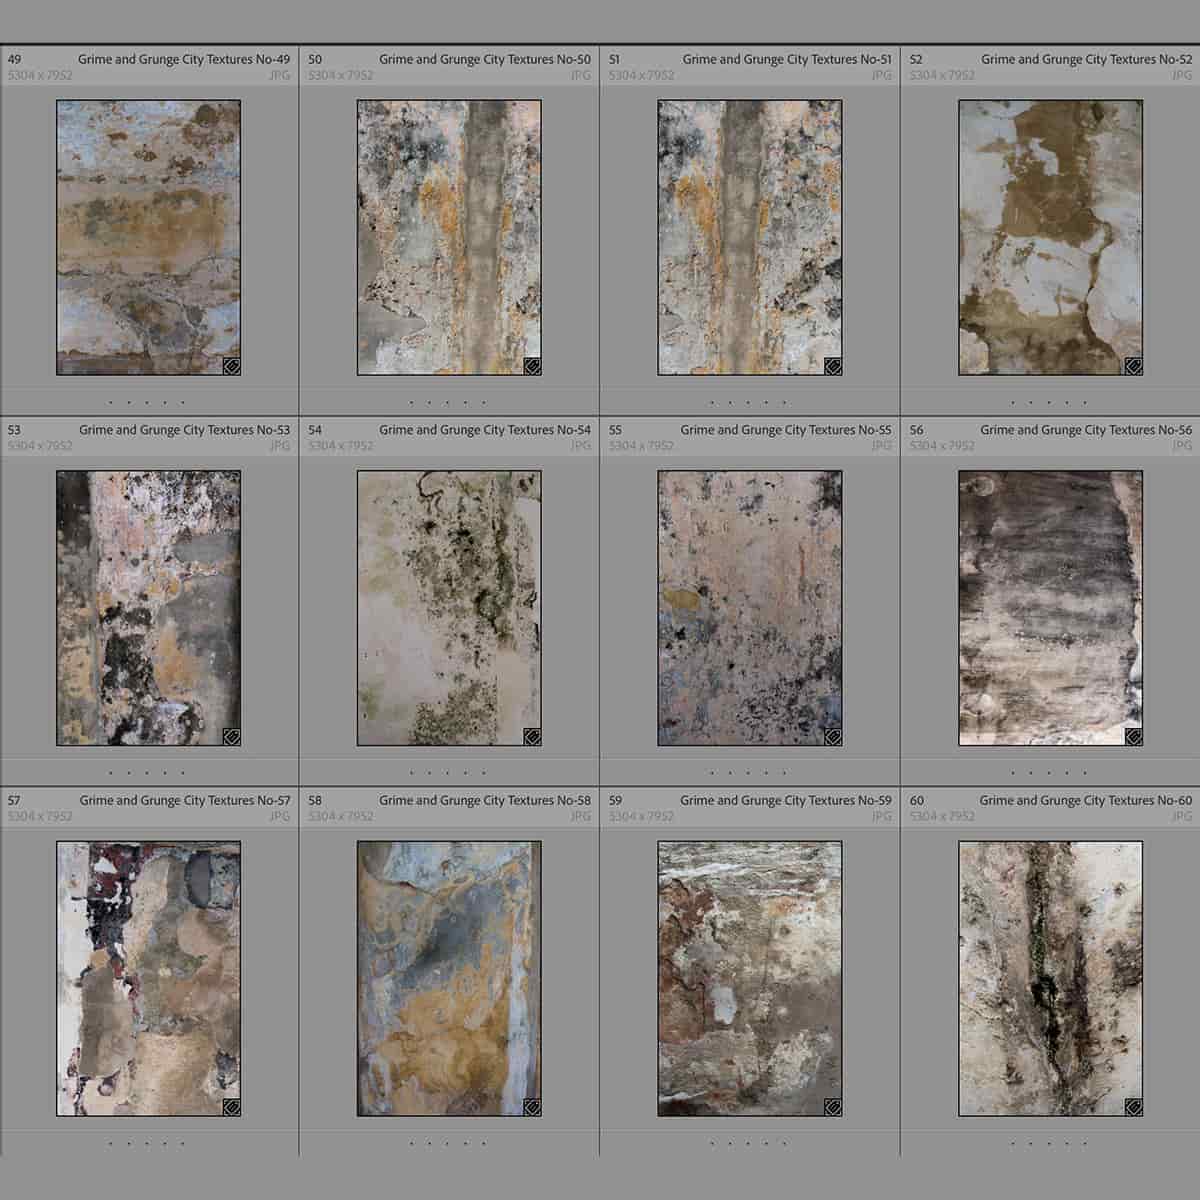
Task: Click the keyword tag badge on photo No-59
Action: (x=833, y=1108)
